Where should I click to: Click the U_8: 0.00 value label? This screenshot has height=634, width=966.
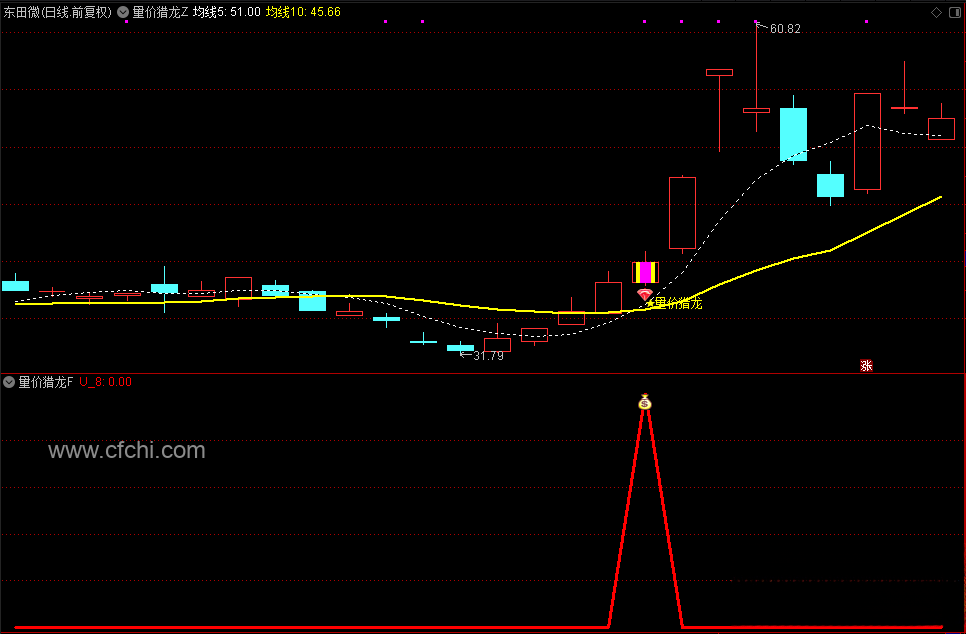tap(105, 382)
